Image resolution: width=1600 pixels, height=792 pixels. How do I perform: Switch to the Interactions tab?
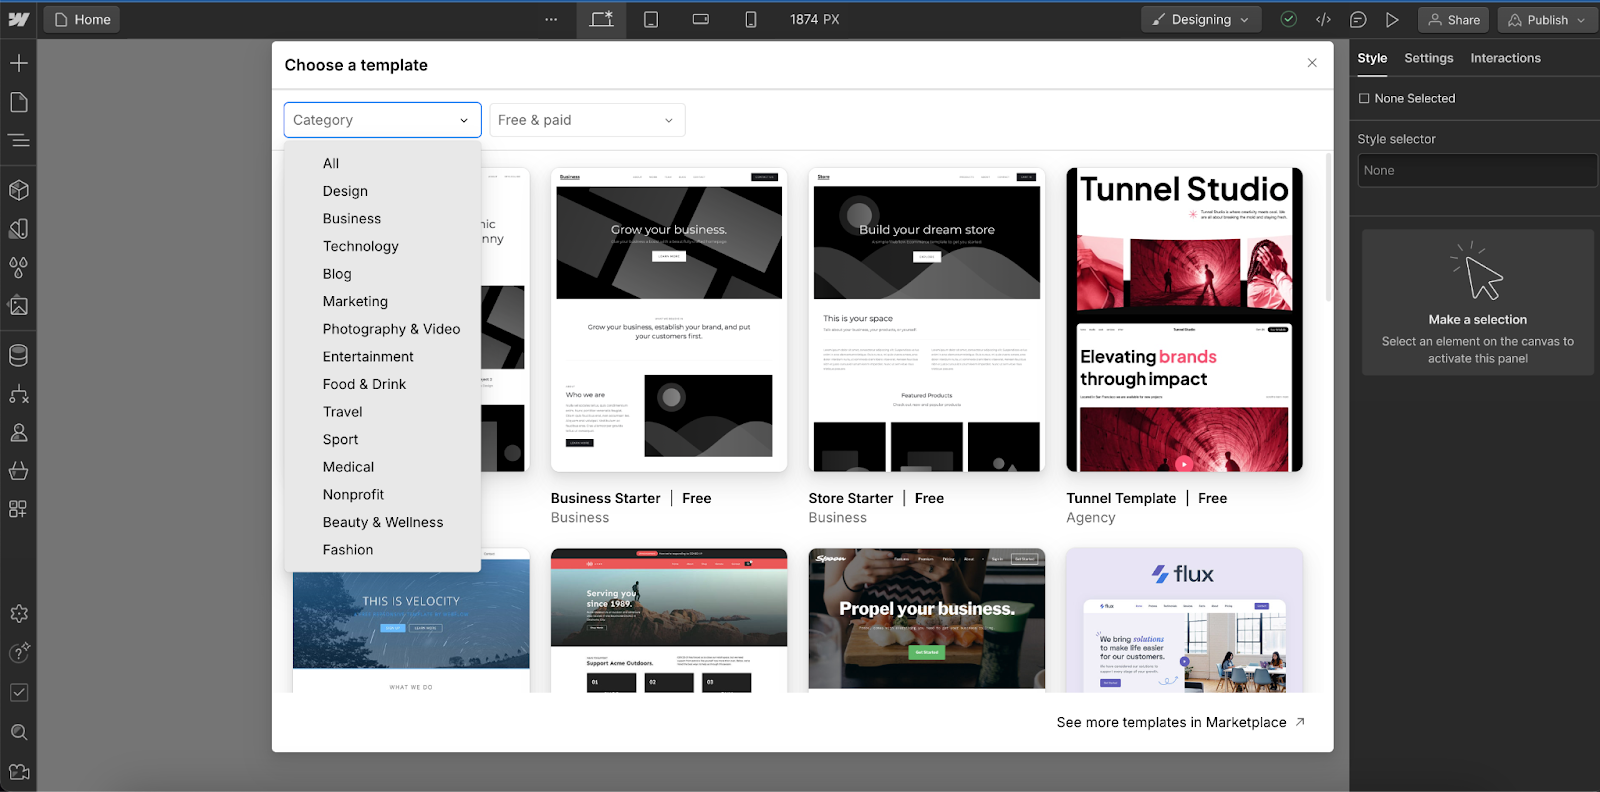coord(1505,58)
